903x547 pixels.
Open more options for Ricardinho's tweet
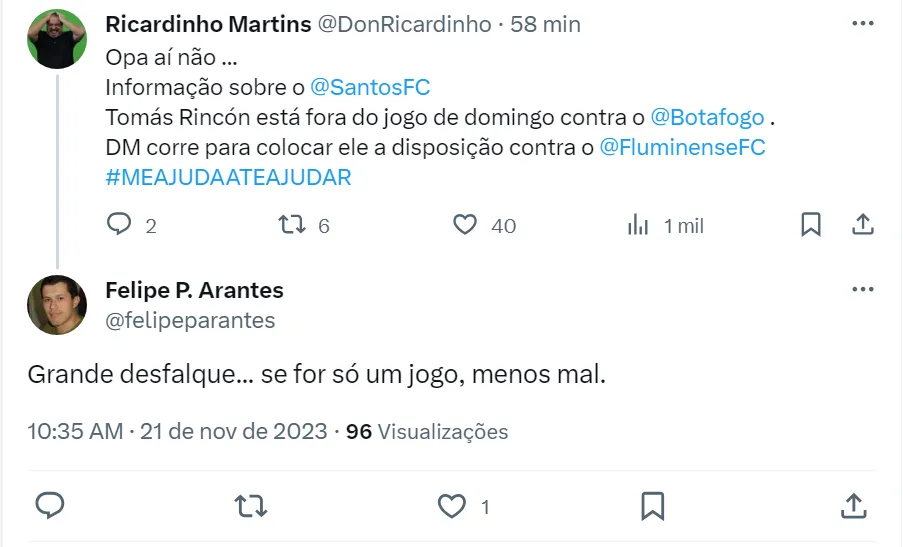click(x=862, y=23)
